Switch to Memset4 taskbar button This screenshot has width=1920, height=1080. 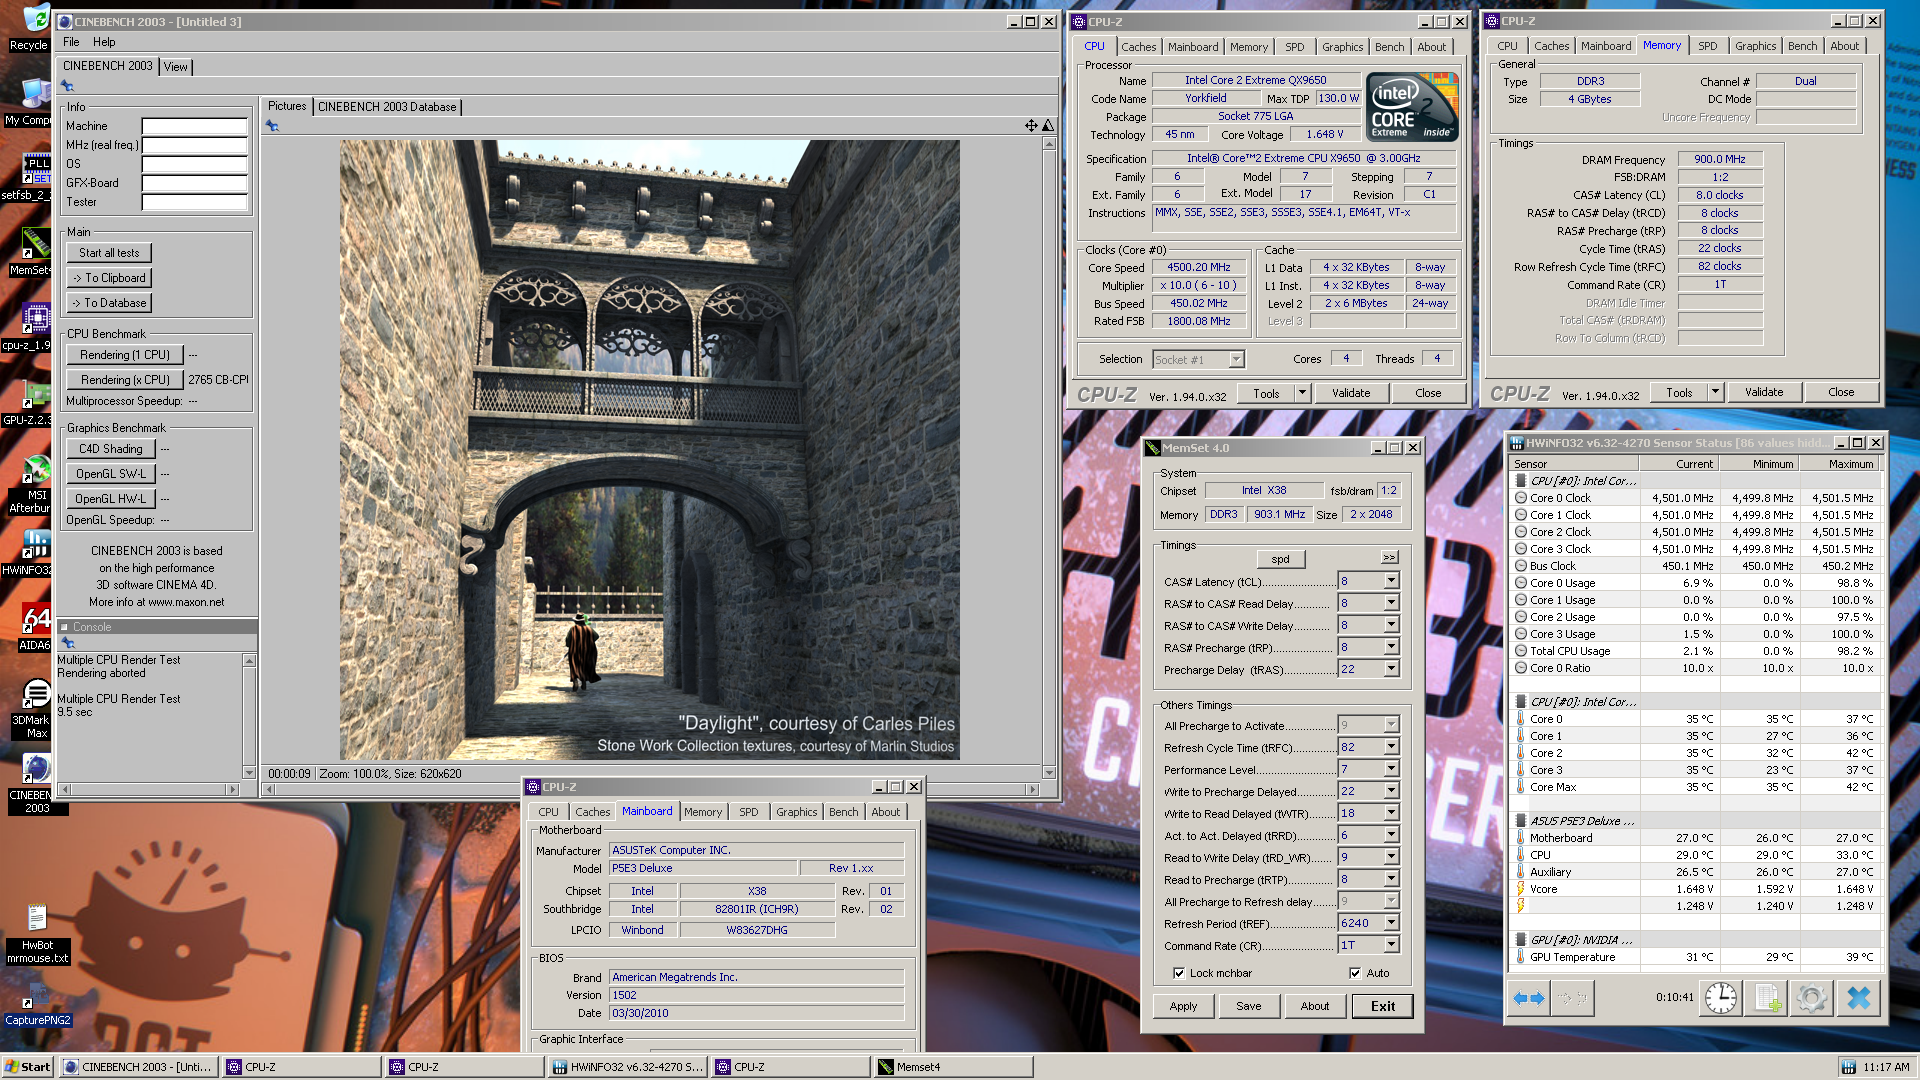pyautogui.click(x=952, y=1067)
